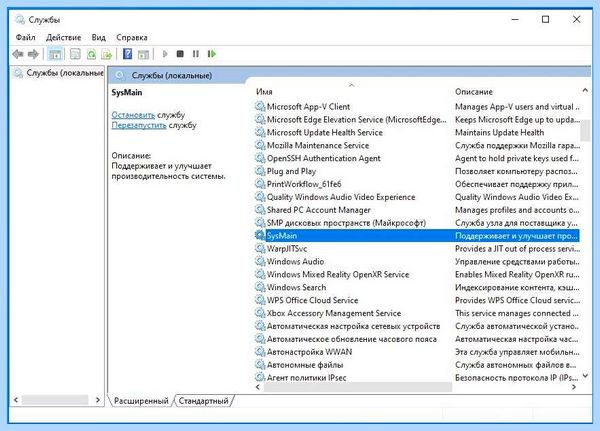Click the Restart service green icon
Viewport: 600px width, 431px height.
212,54
